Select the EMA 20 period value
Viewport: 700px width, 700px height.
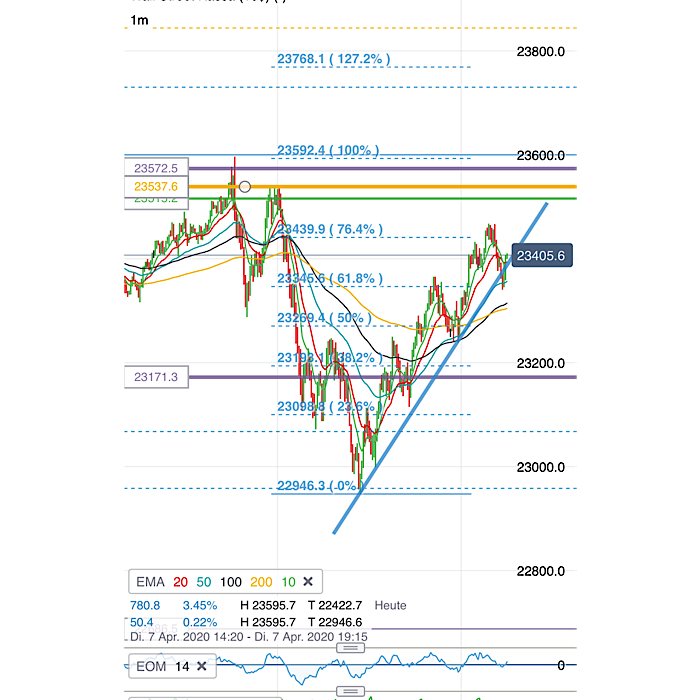pyautogui.click(x=180, y=582)
